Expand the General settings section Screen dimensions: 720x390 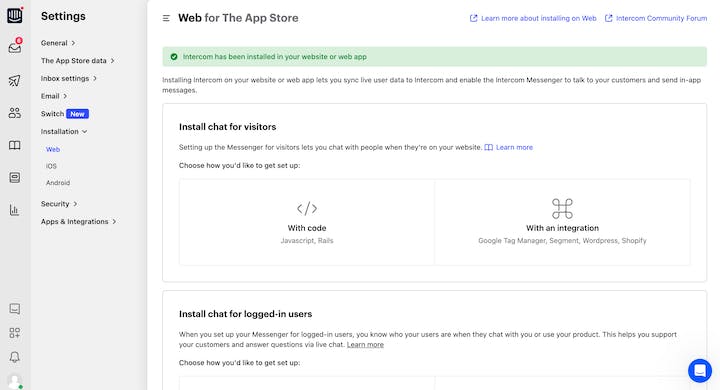coord(58,43)
